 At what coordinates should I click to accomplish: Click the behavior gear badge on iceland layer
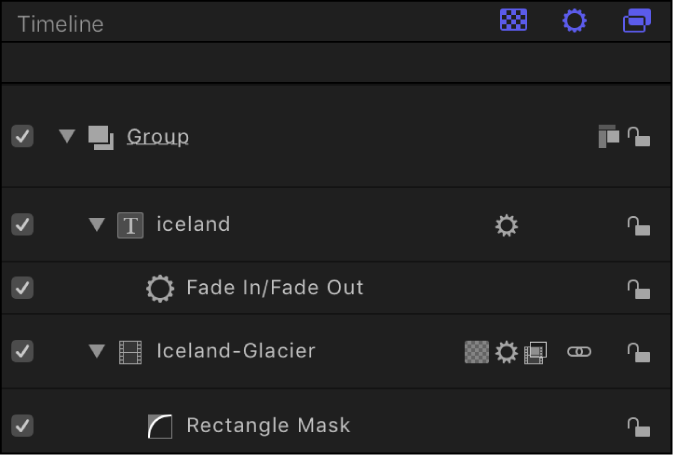click(507, 226)
